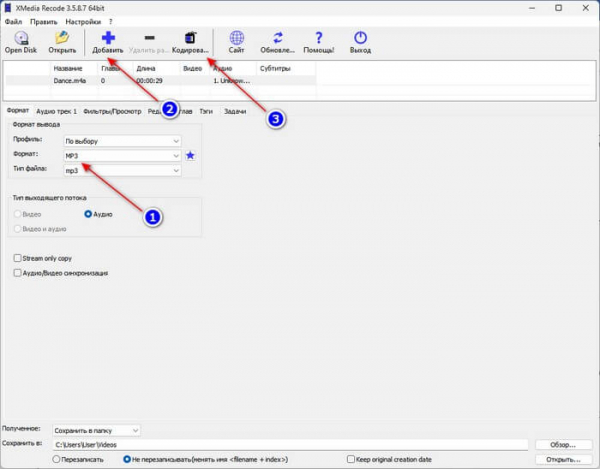Click the Open Disk toolbar icon
This screenshot has height=469, width=600.
point(21,38)
